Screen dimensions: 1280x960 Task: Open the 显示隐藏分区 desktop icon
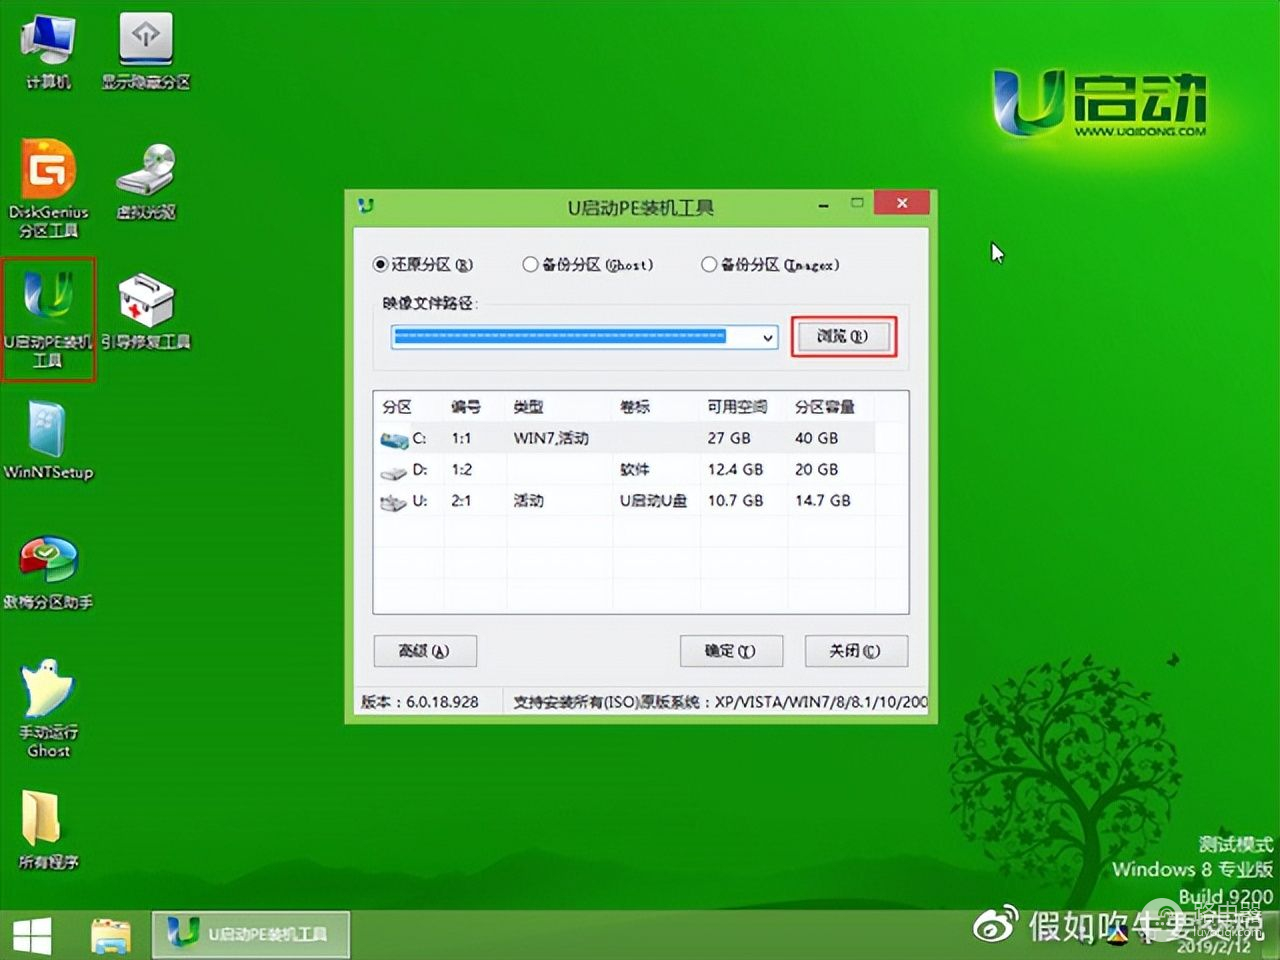145,50
